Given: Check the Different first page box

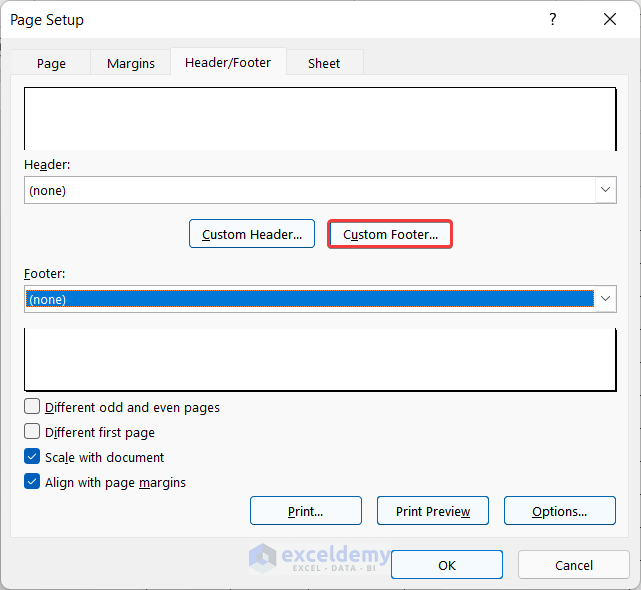Looking at the screenshot, I should pos(33,432).
